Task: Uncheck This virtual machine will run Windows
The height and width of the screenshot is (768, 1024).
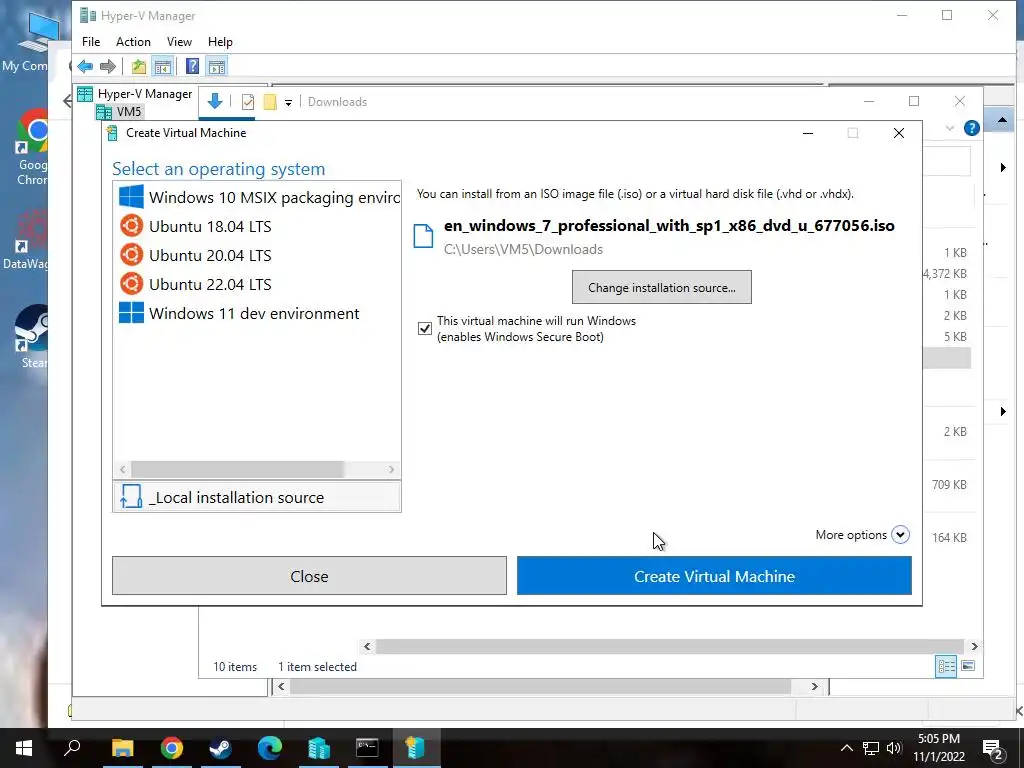Action: click(424, 328)
